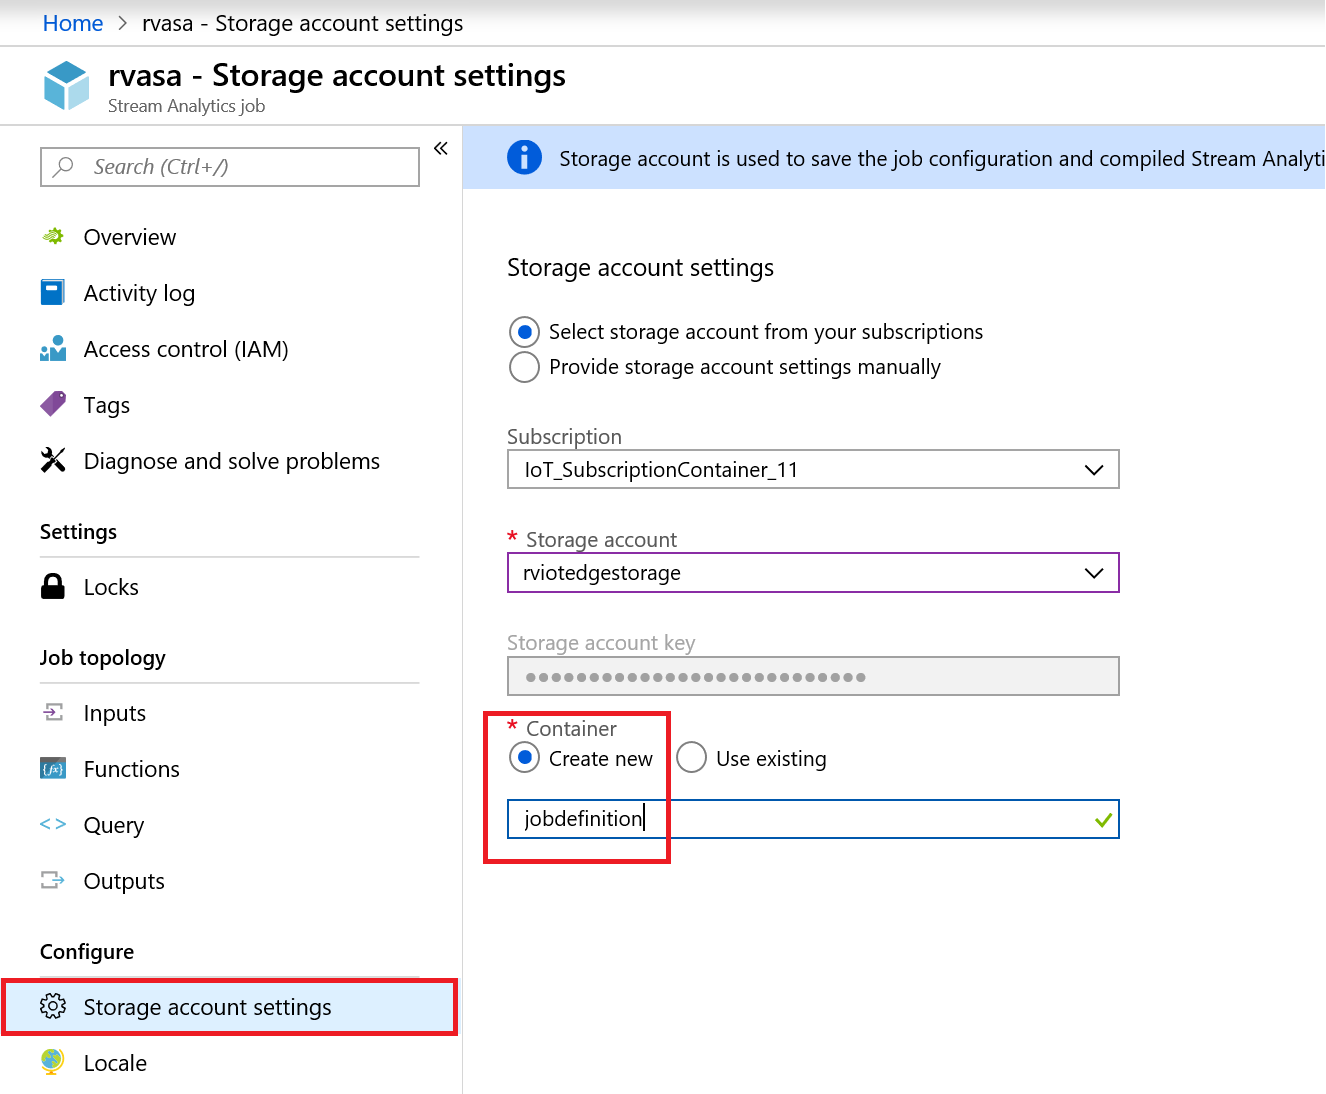Click the Outputs icon
This screenshot has height=1094, width=1326.
click(x=53, y=880)
